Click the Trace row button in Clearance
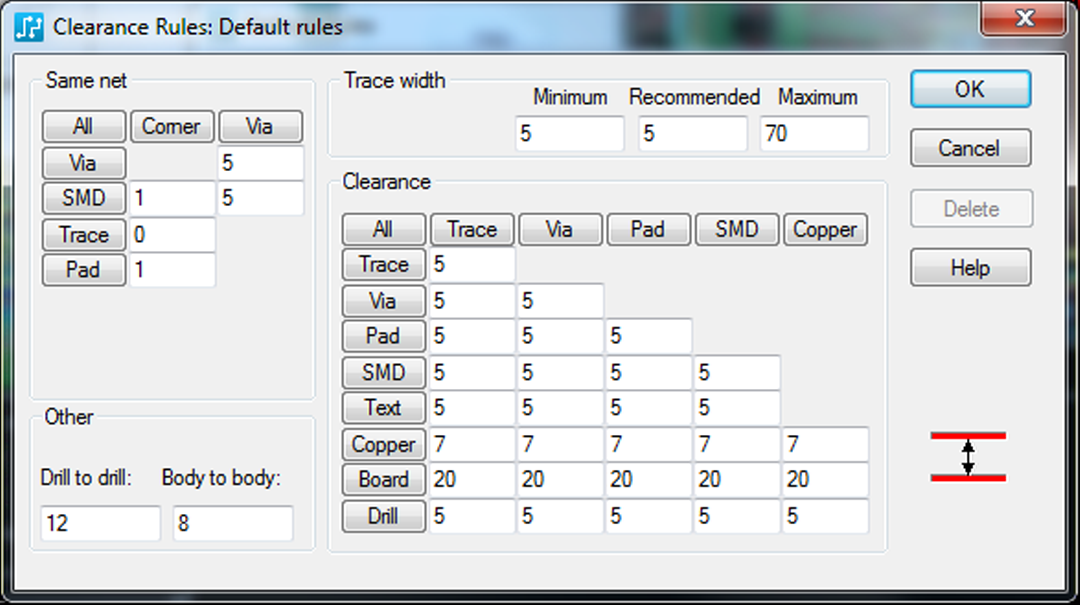The image size is (1080, 605). tap(384, 265)
